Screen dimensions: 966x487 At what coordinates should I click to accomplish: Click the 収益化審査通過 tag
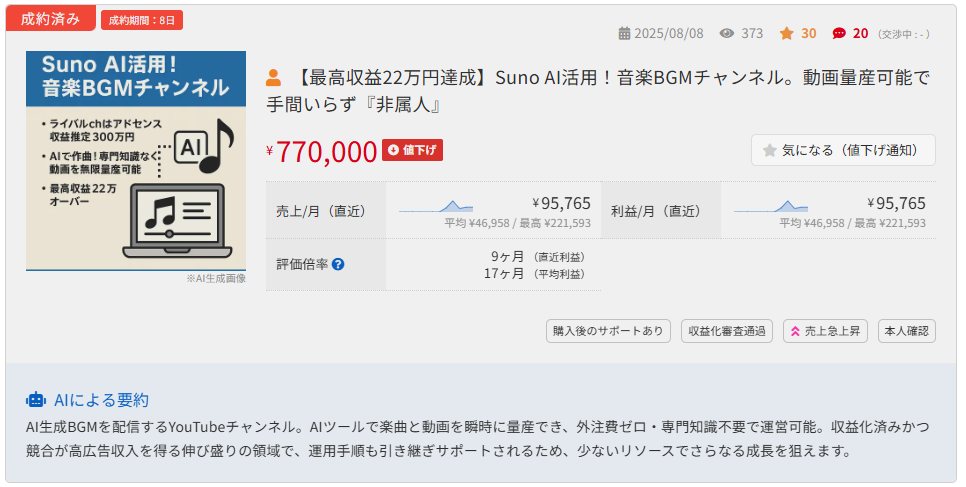point(727,331)
